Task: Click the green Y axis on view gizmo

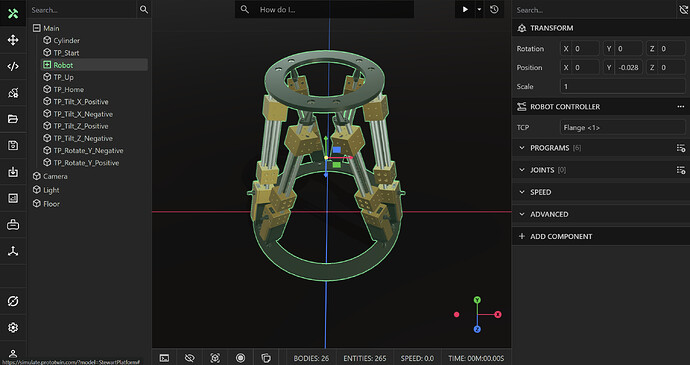Action: pyautogui.click(x=477, y=300)
